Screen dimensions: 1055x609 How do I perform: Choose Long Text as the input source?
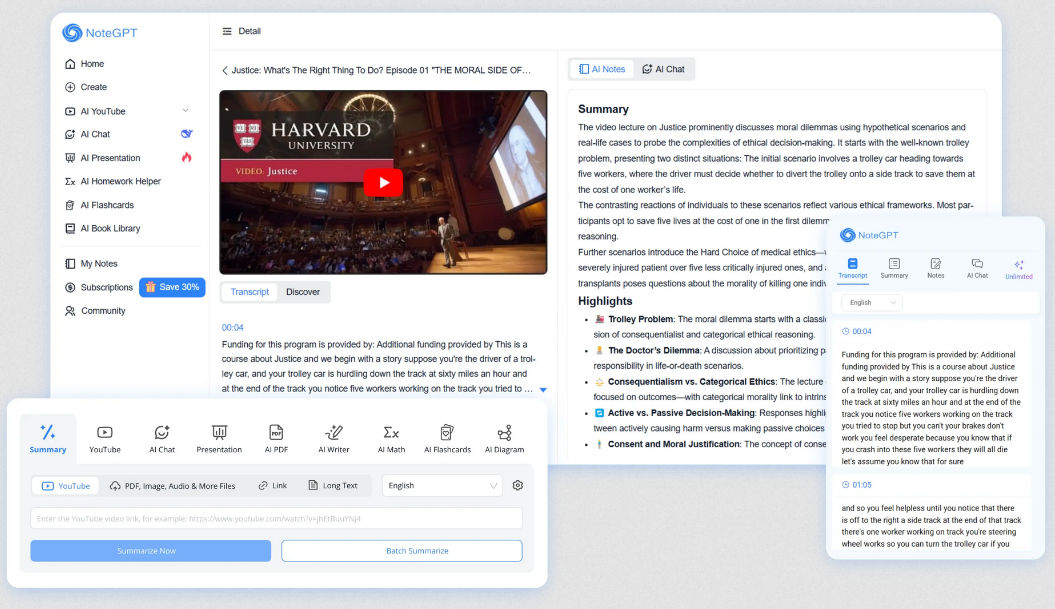coord(332,486)
